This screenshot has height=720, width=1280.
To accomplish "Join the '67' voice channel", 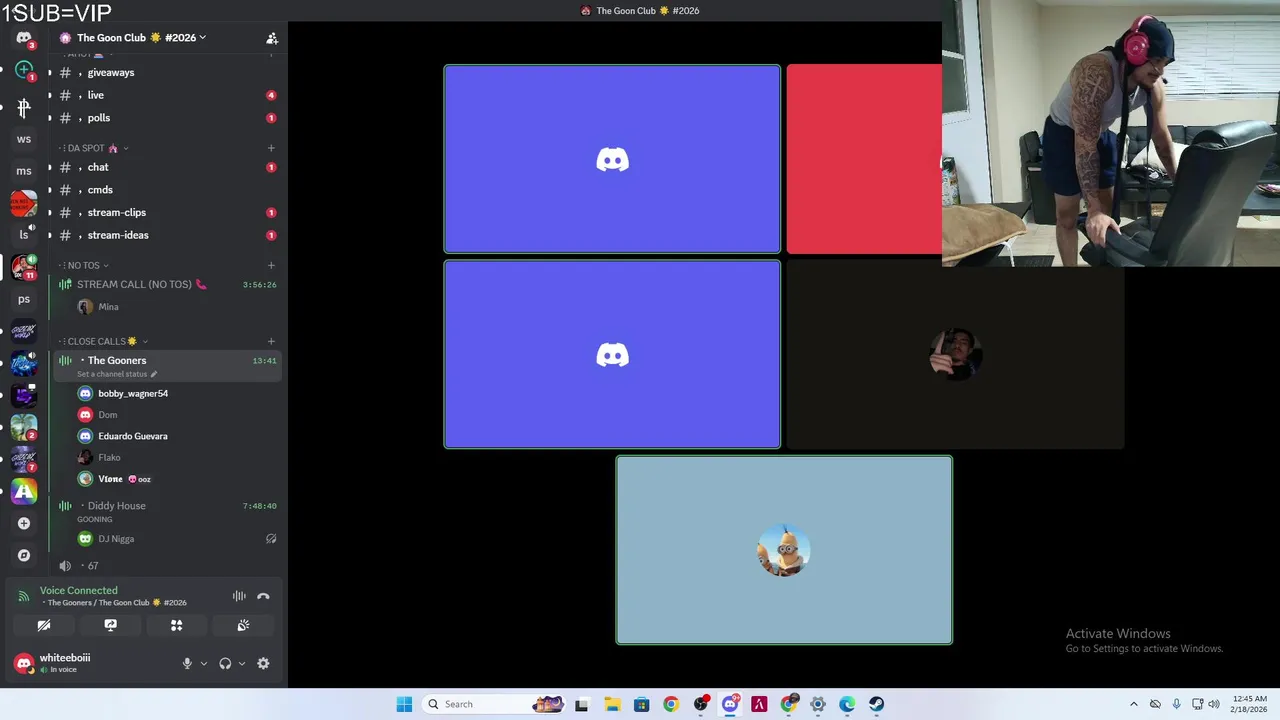I will pos(167,566).
